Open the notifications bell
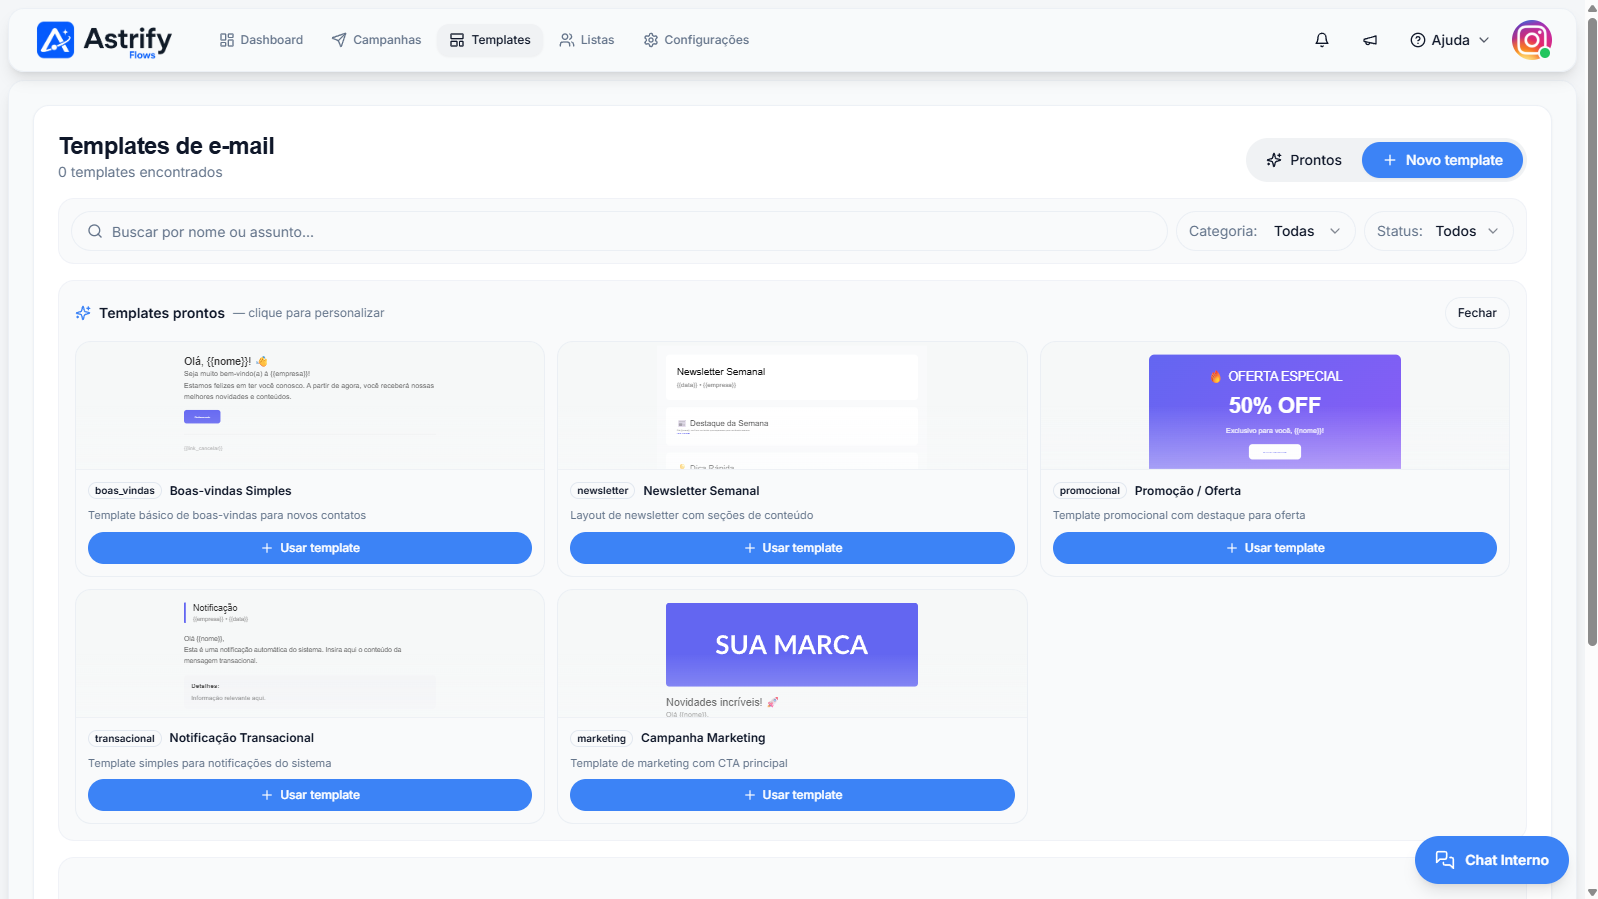 (1322, 40)
